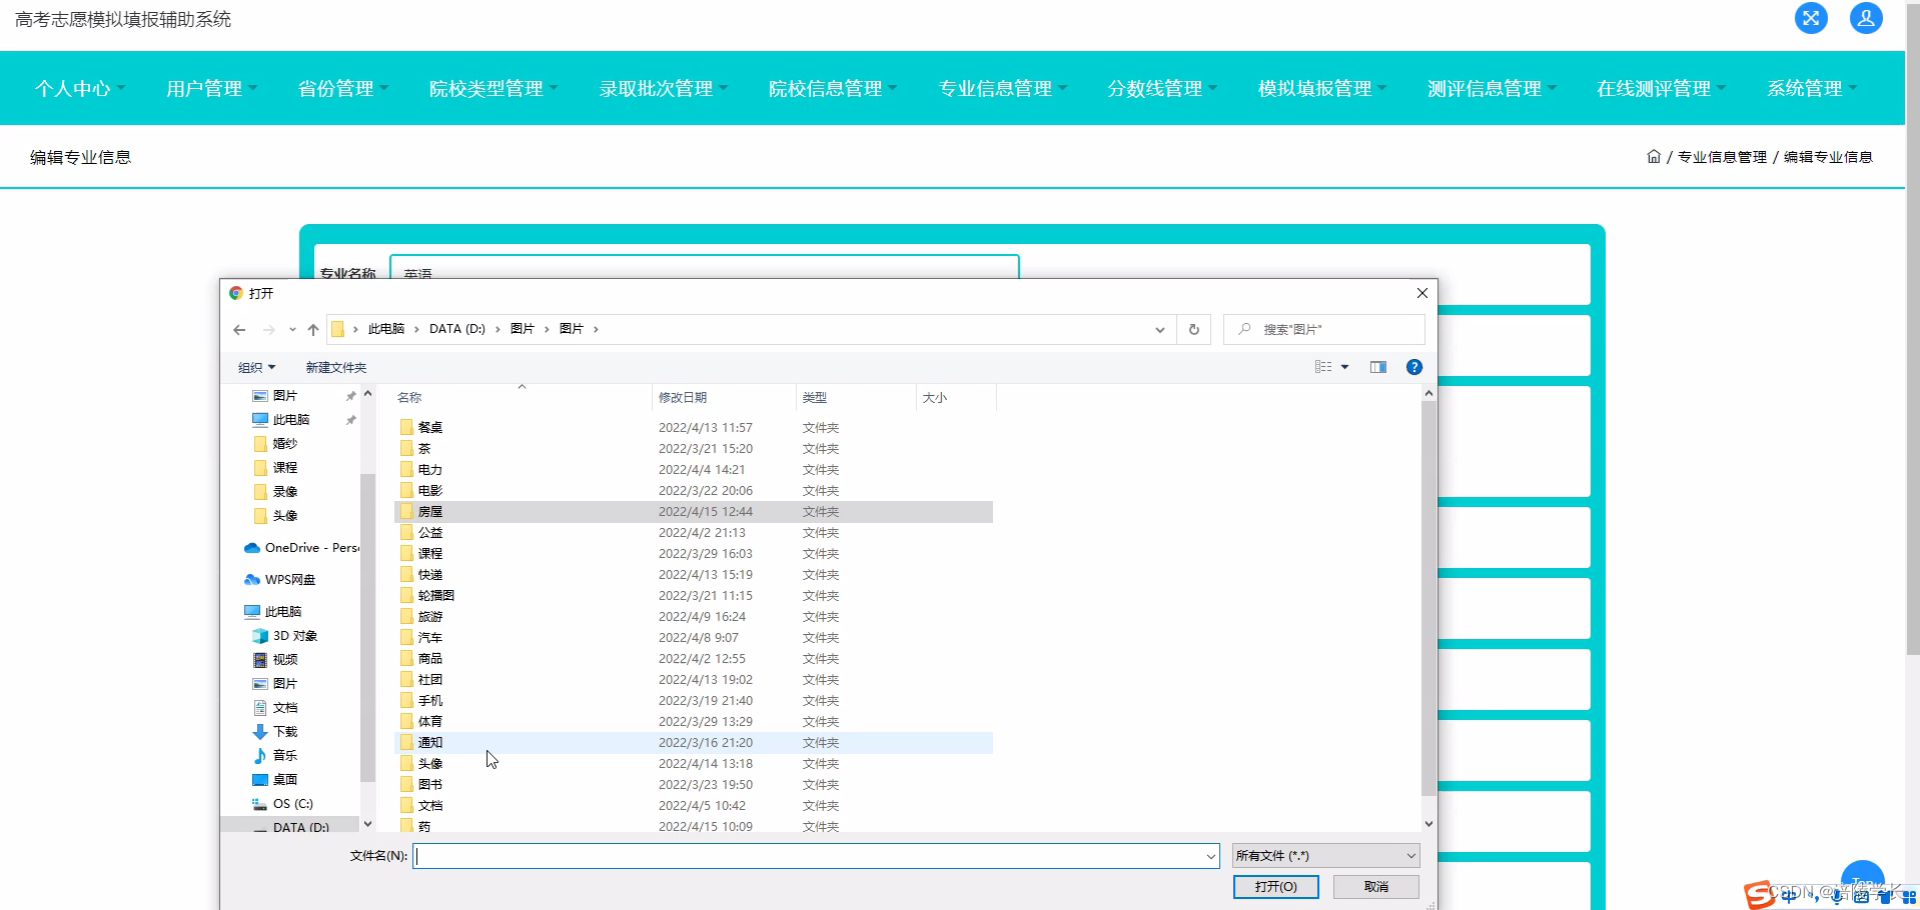Image resolution: width=1920 pixels, height=910 pixels.
Task: Select WPS网盘 in the navigation pane
Action: coord(280,580)
